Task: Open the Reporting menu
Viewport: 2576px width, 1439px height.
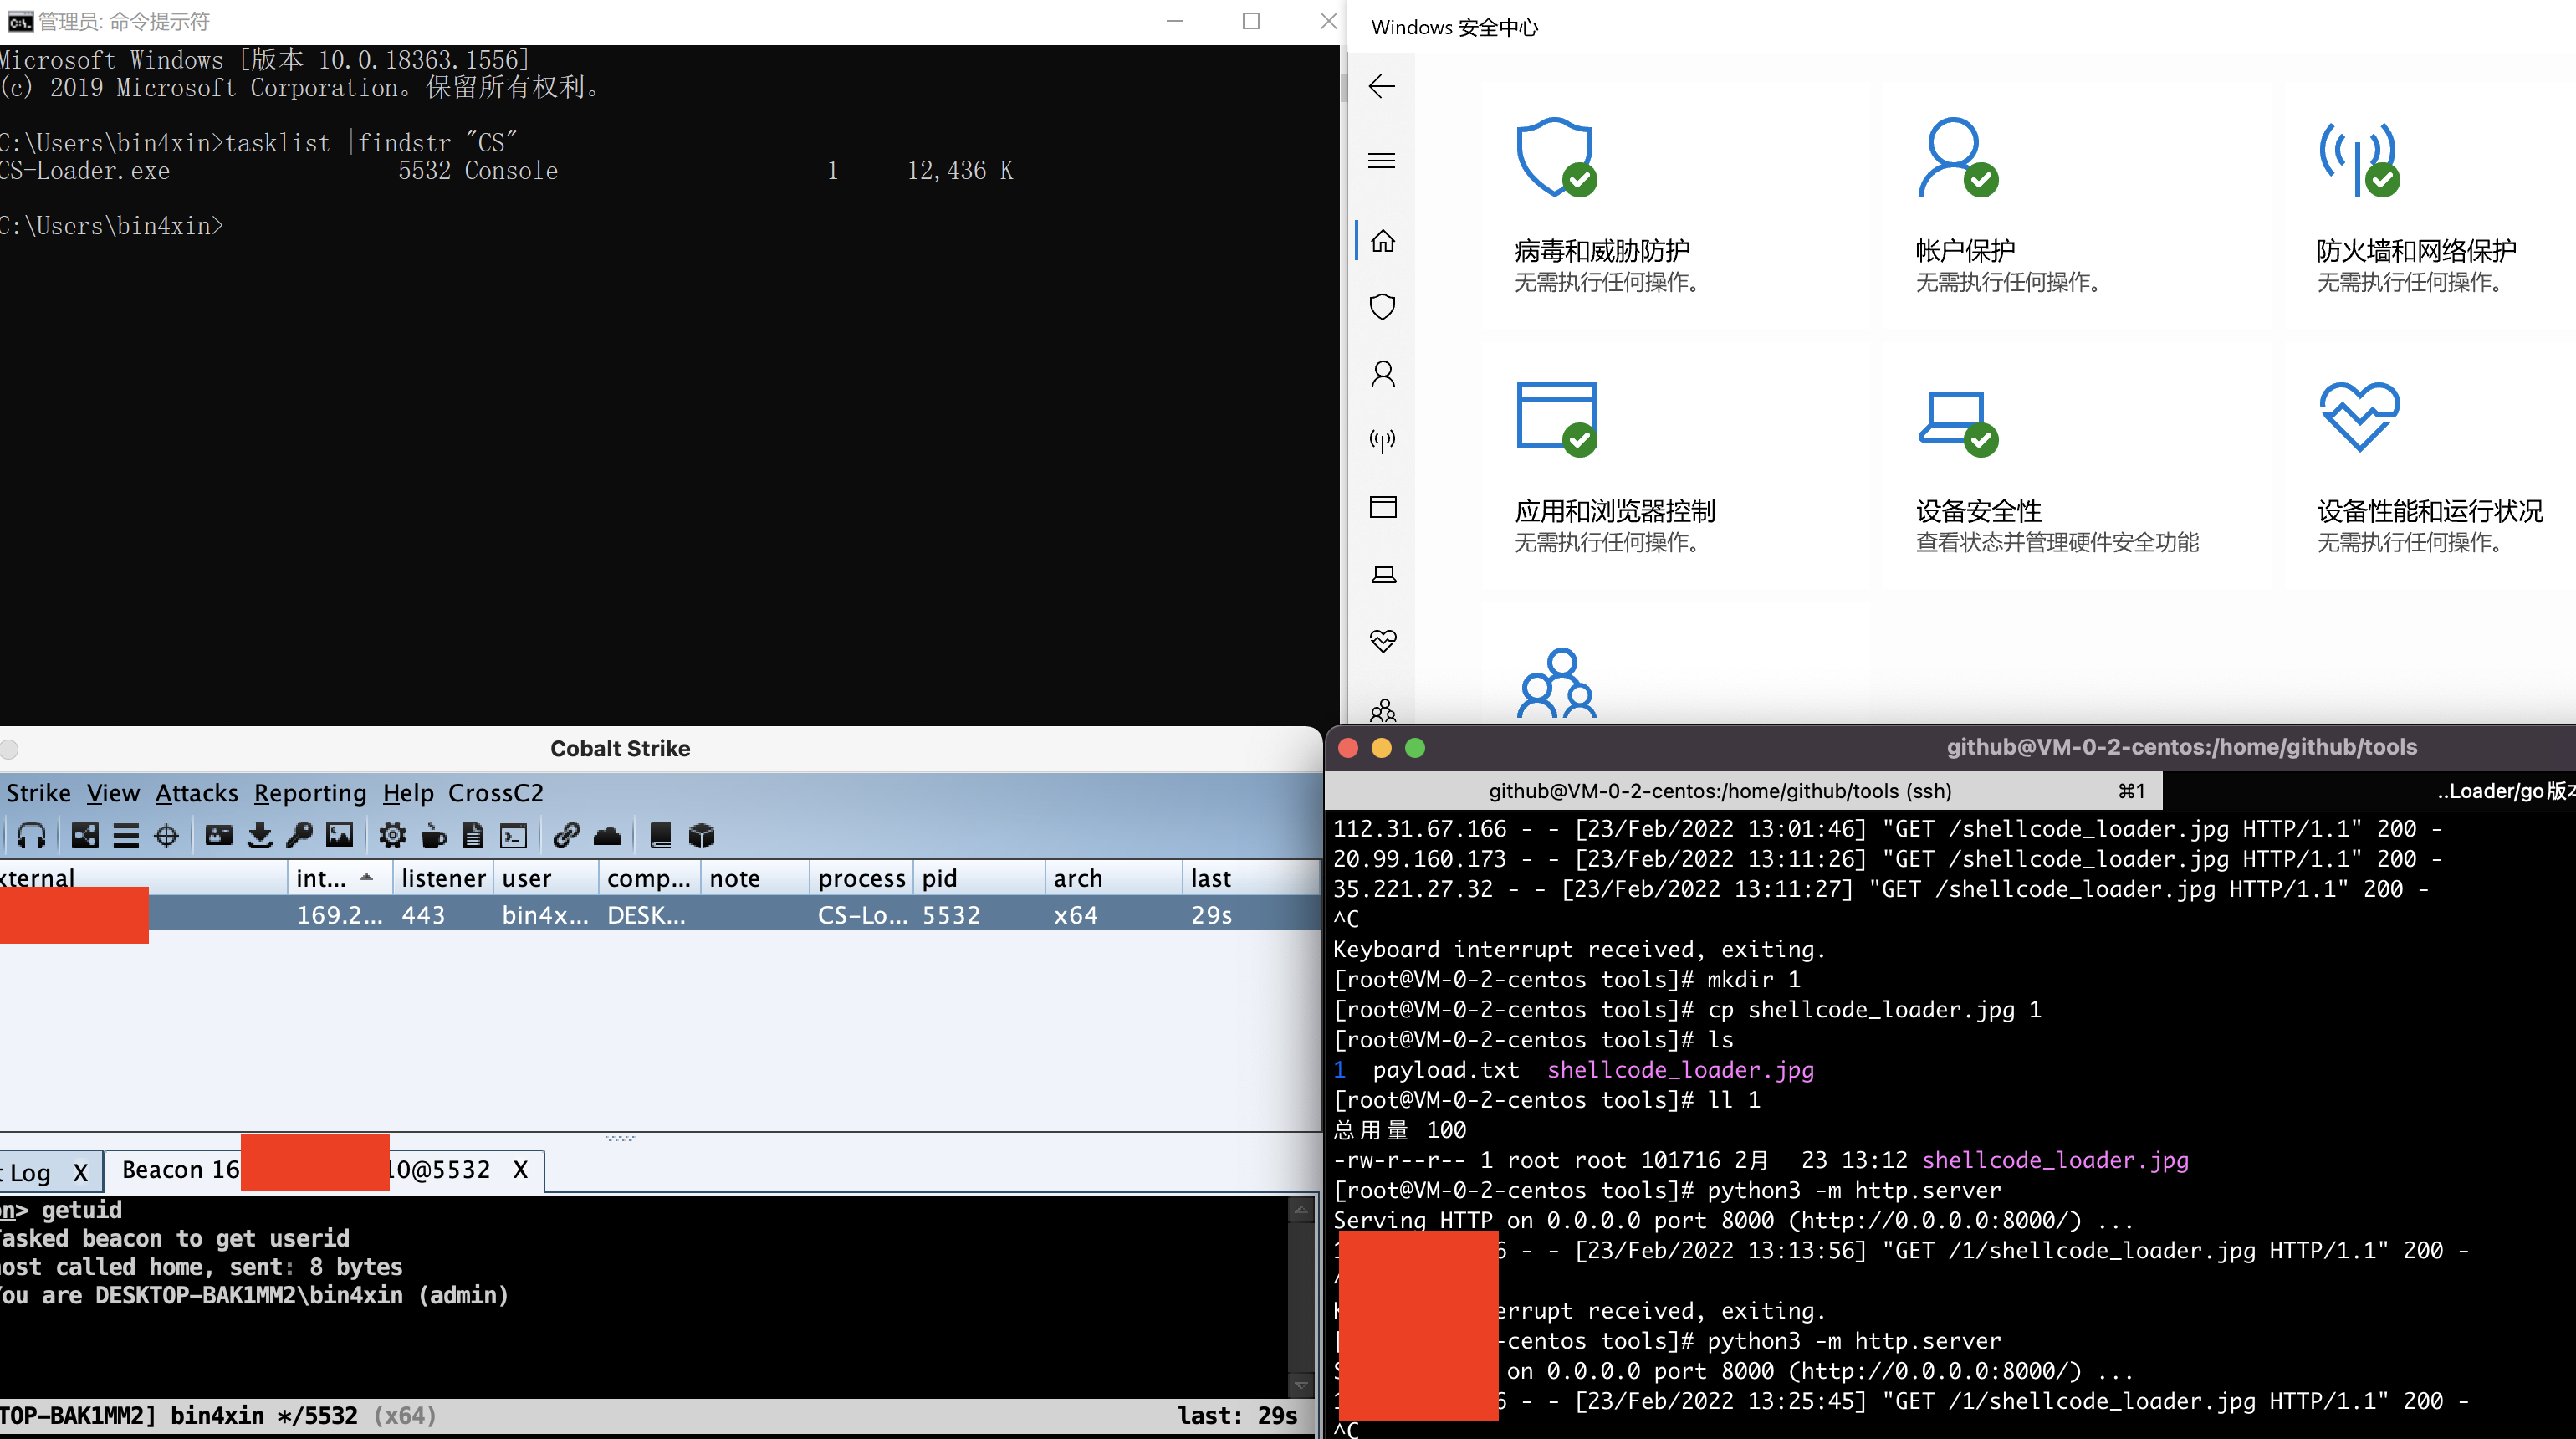Action: coord(310,793)
